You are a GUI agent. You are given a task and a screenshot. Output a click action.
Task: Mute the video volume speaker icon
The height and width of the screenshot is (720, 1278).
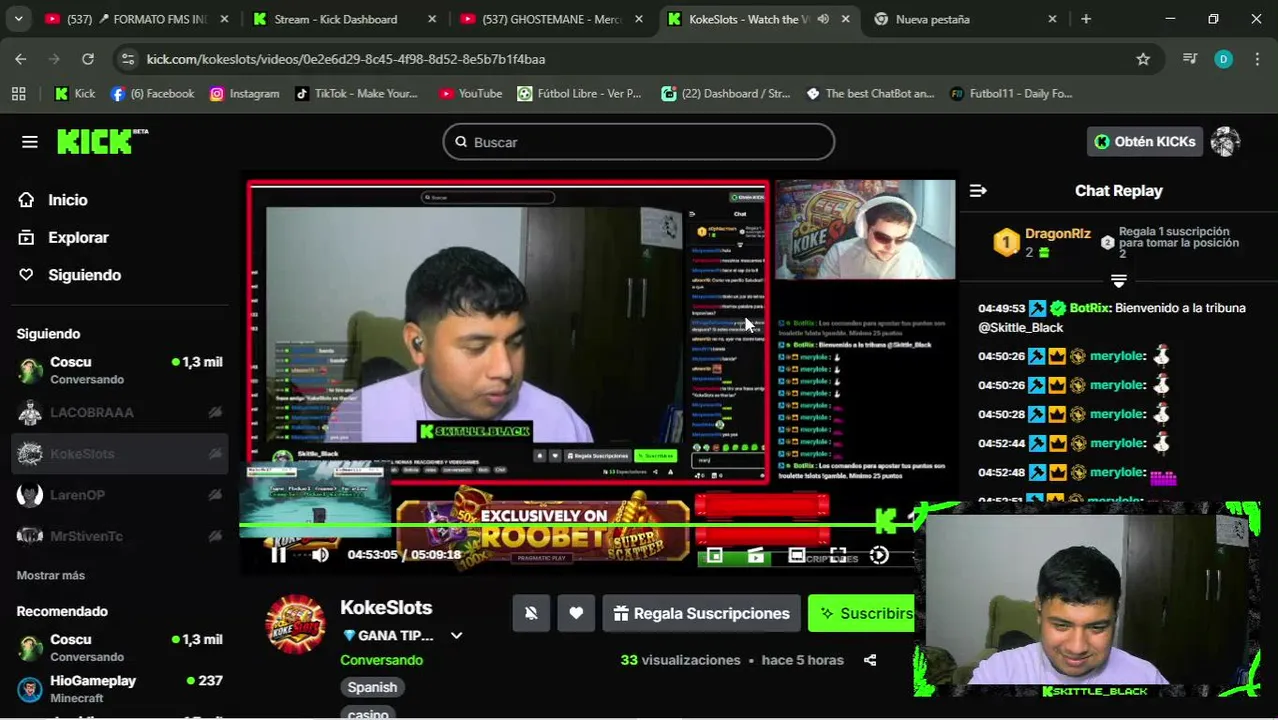tap(320, 555)
